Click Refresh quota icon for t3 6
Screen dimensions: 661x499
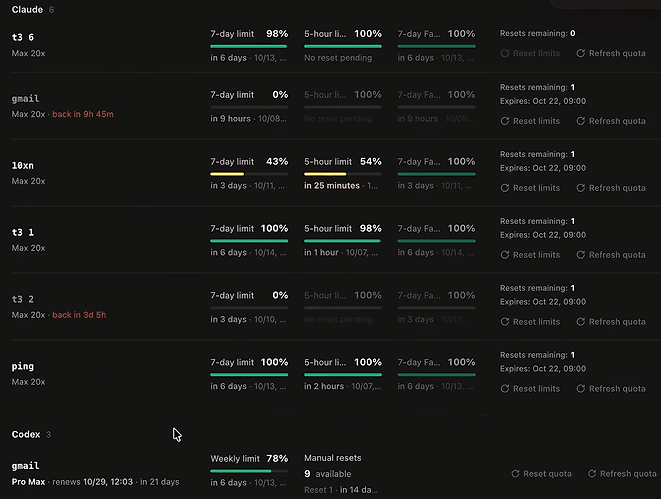tap(580, 53)
